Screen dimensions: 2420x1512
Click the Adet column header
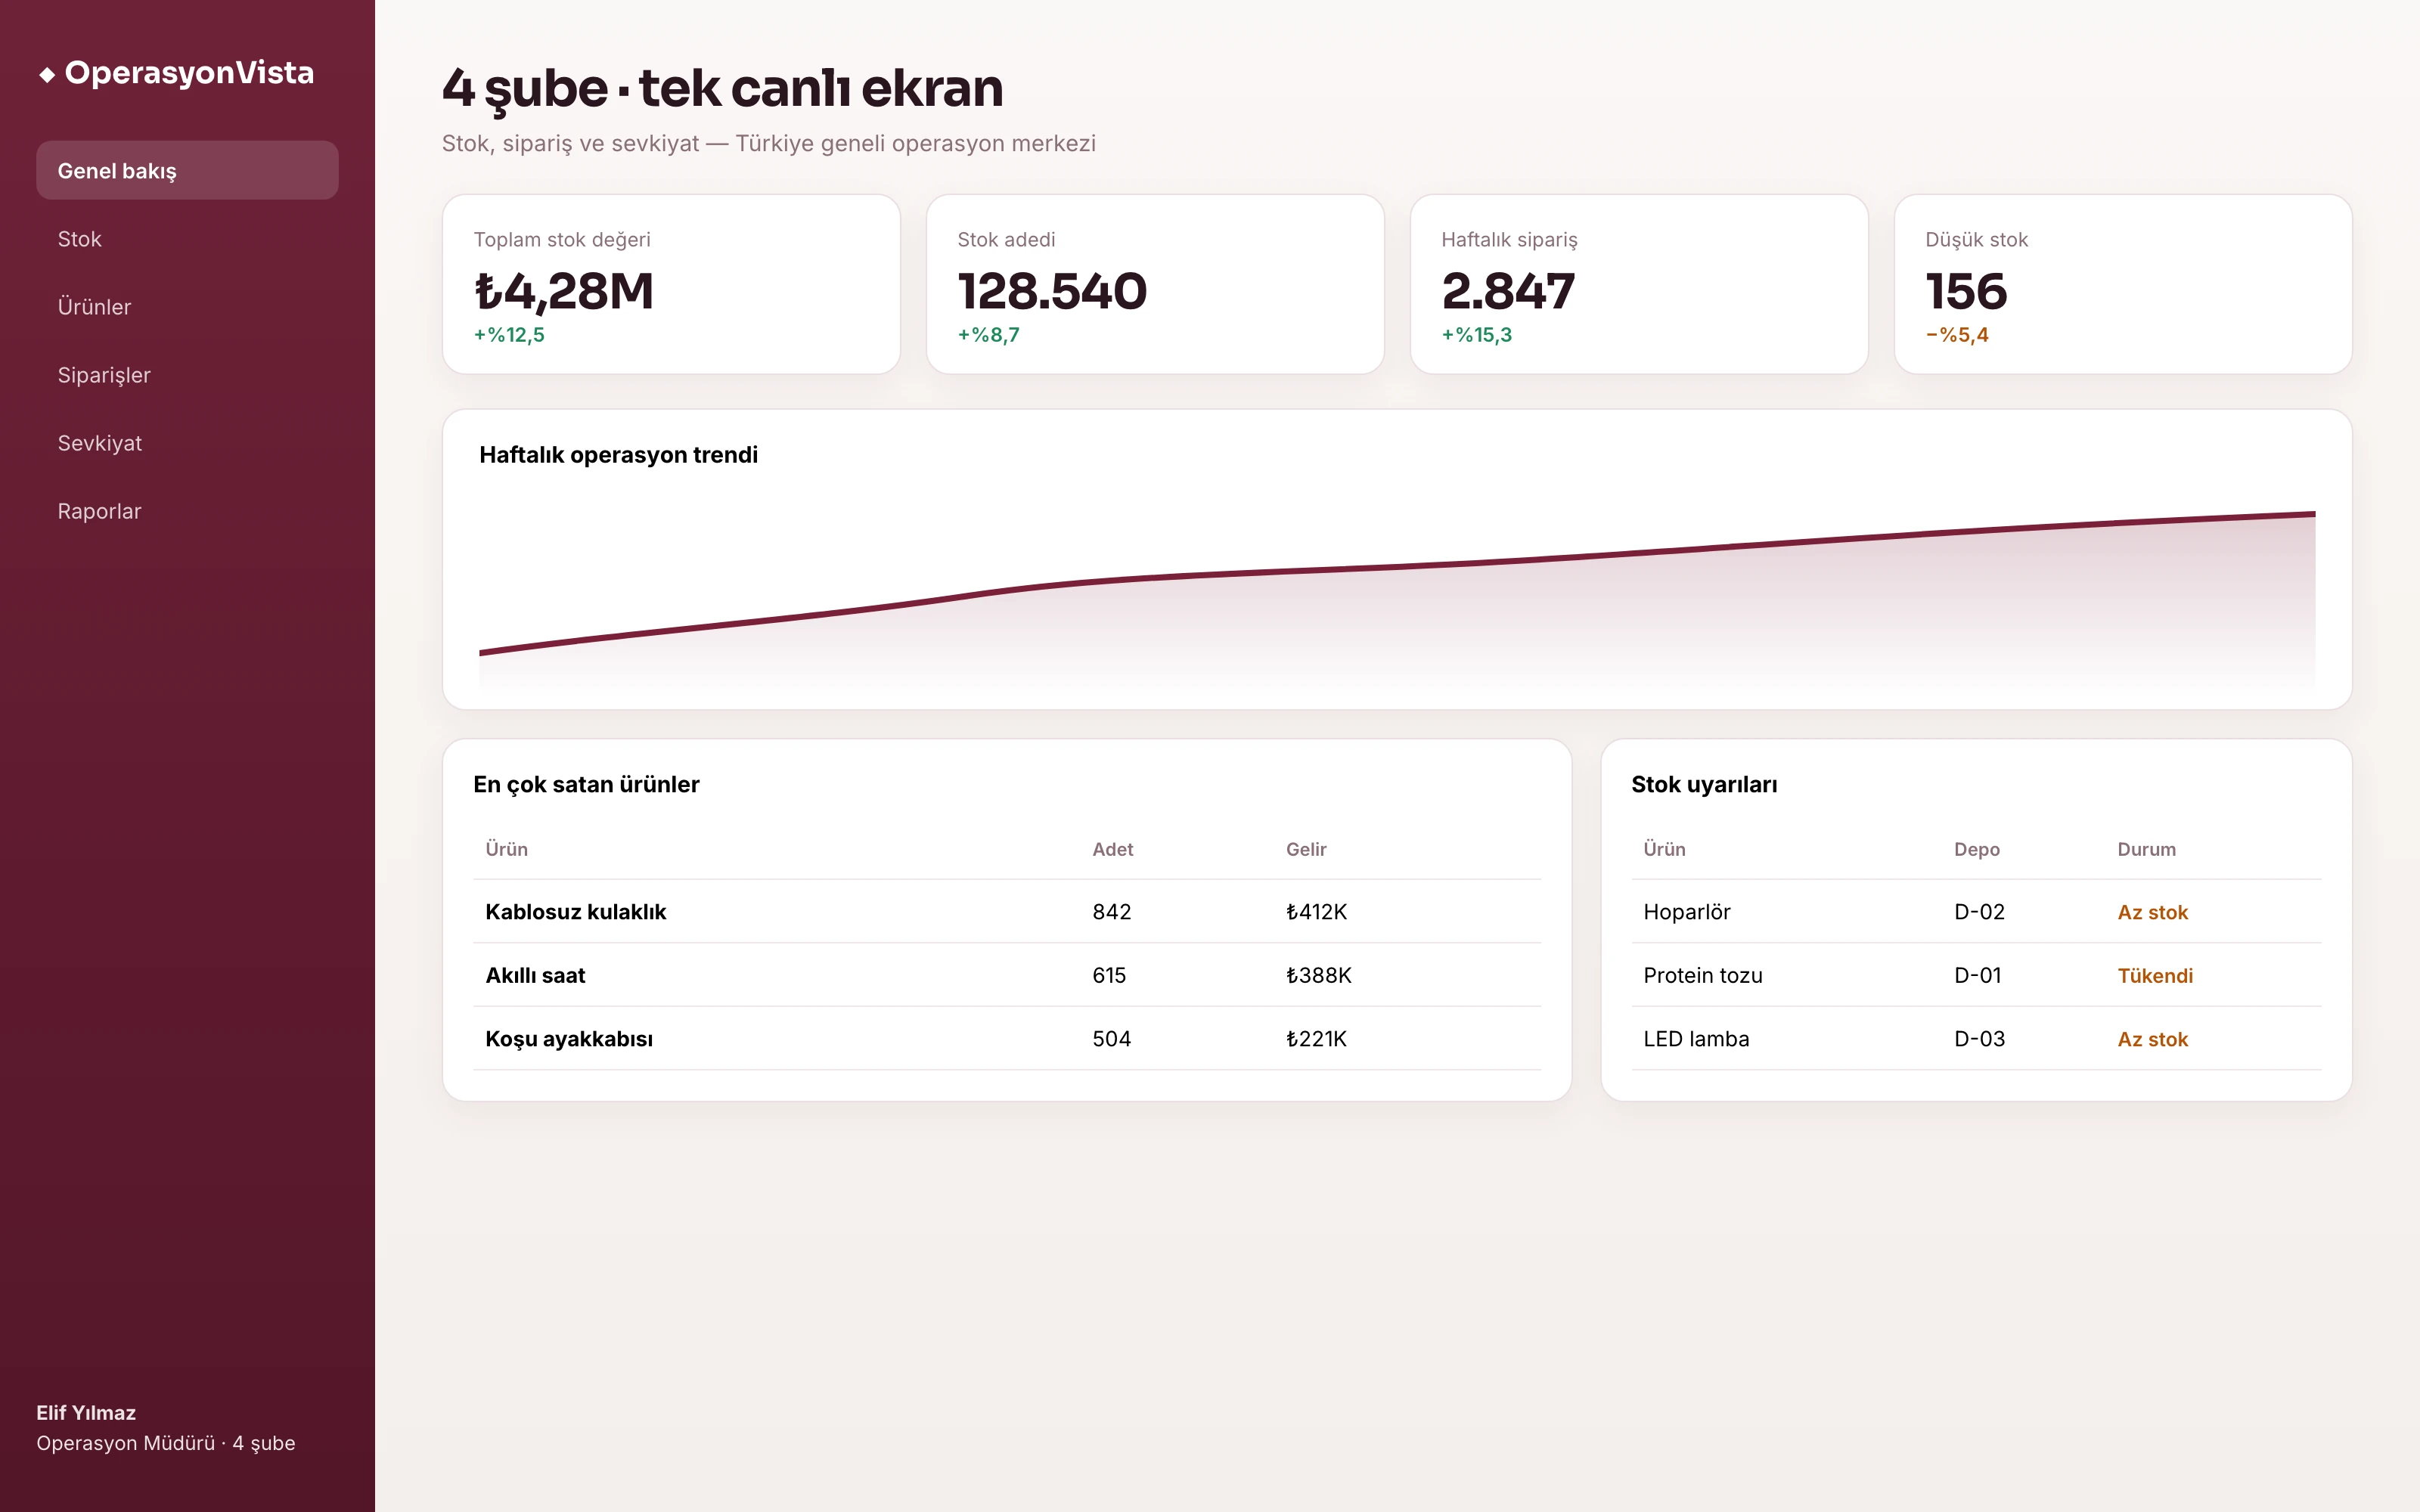click(x=1112, y=849)
